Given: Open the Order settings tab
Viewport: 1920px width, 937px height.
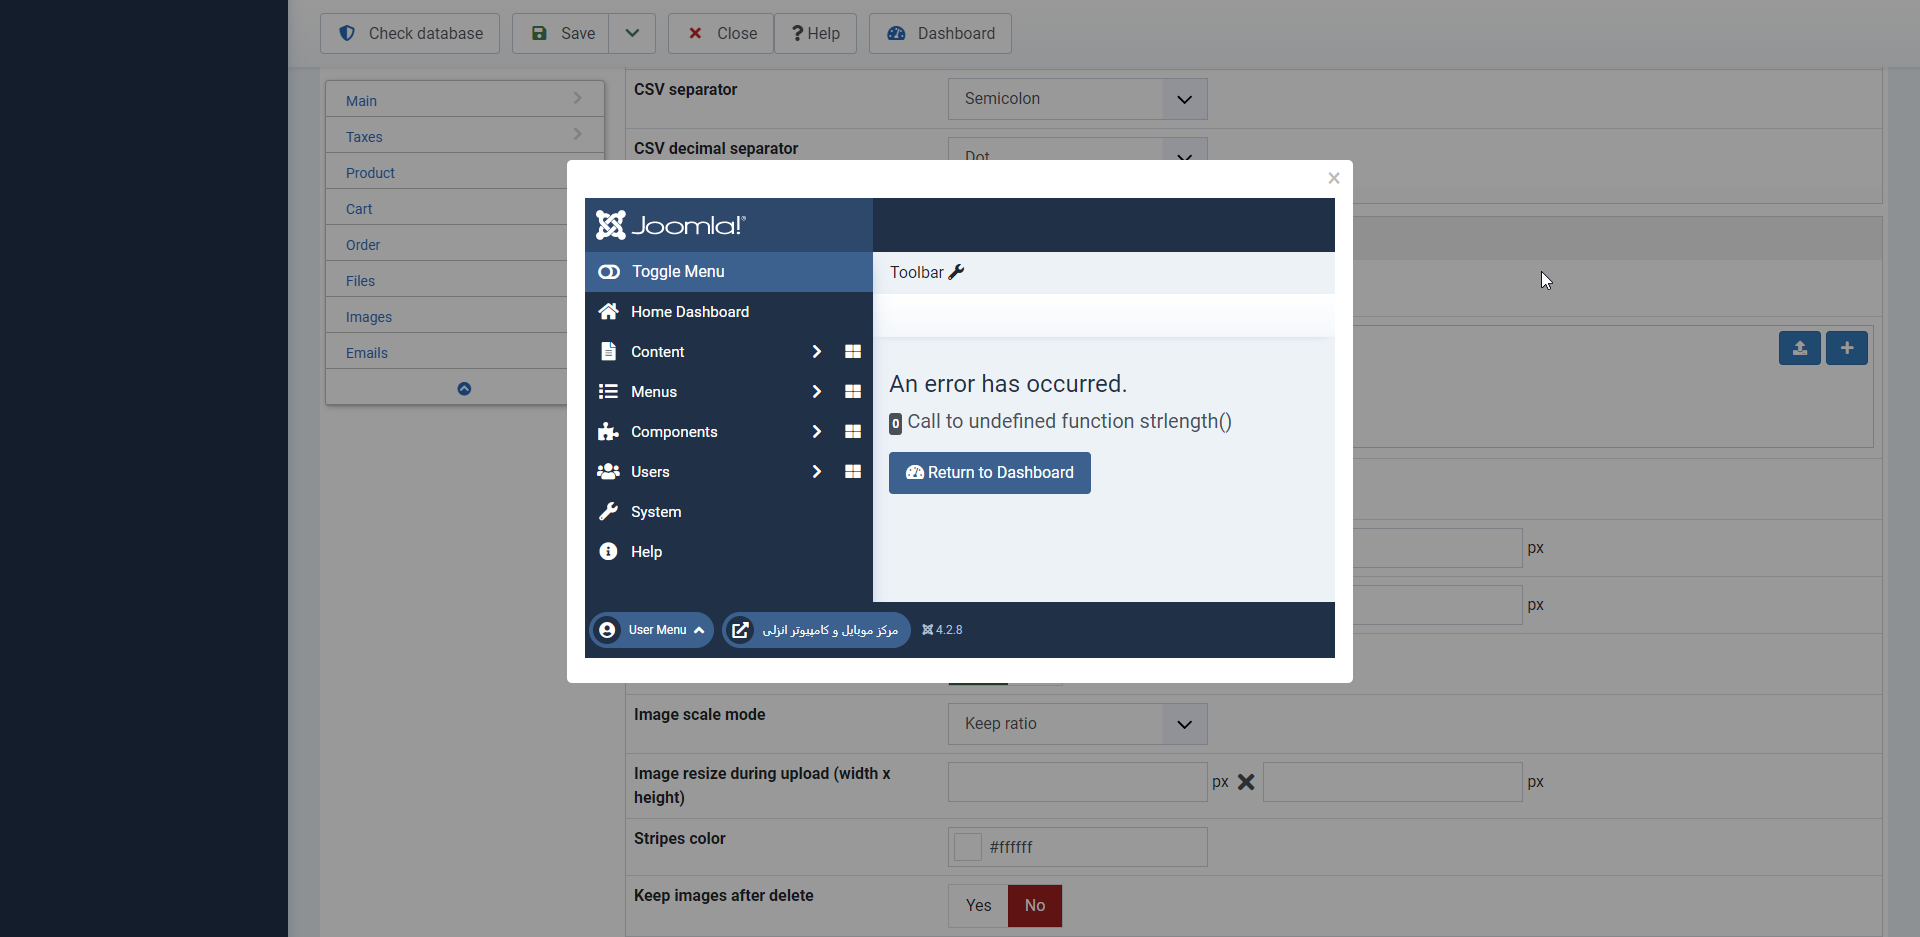Looking at the screenshot, I should pos(446,243).
